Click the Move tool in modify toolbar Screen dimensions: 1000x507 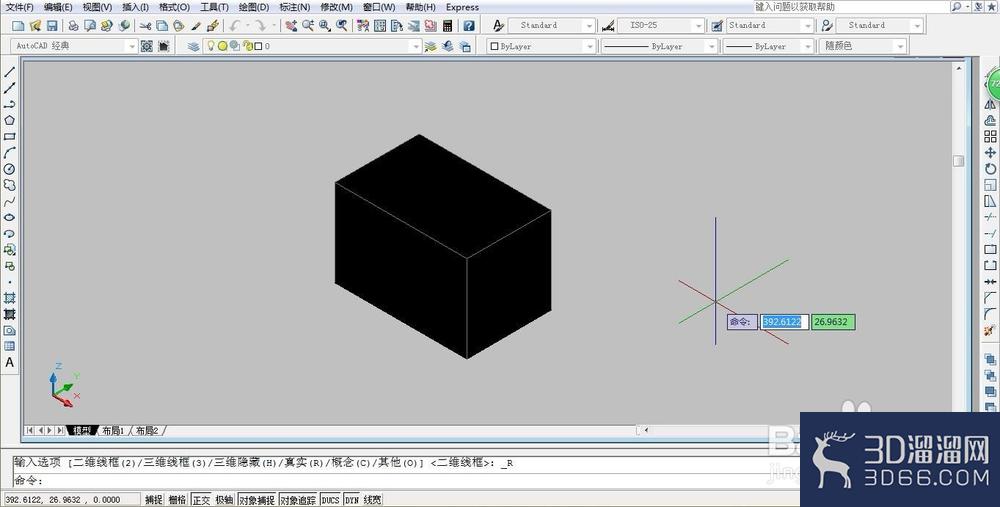point(990,152)
